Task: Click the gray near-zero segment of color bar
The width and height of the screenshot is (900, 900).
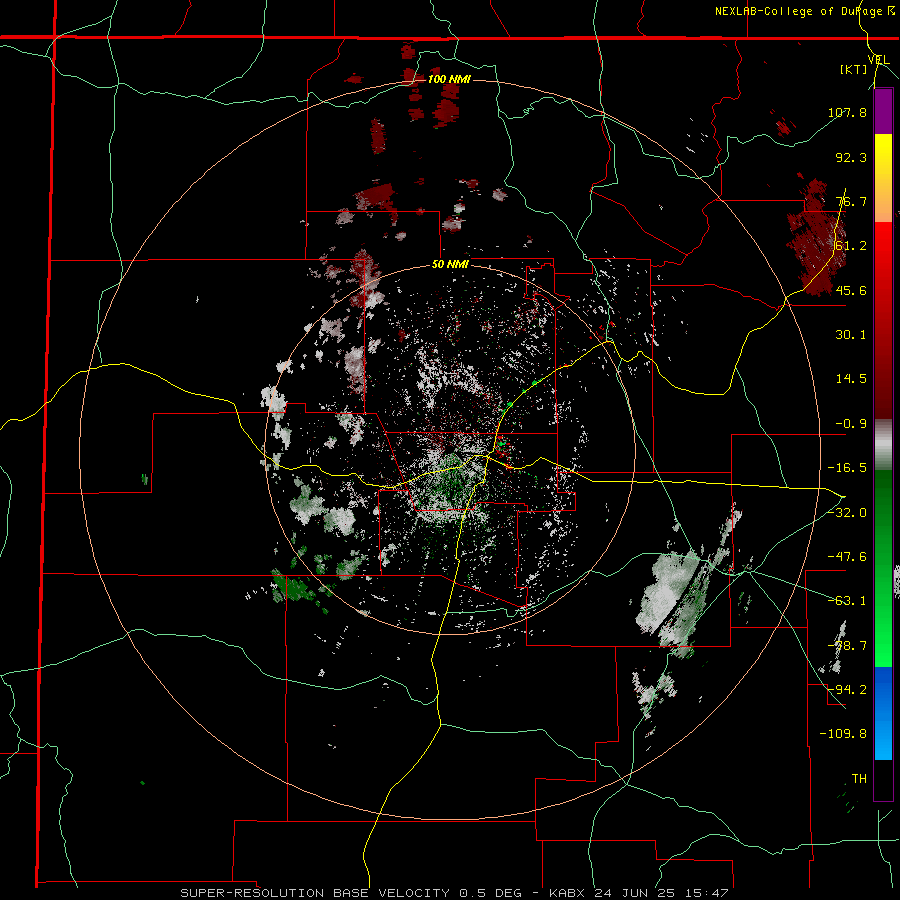Action: 883,445
